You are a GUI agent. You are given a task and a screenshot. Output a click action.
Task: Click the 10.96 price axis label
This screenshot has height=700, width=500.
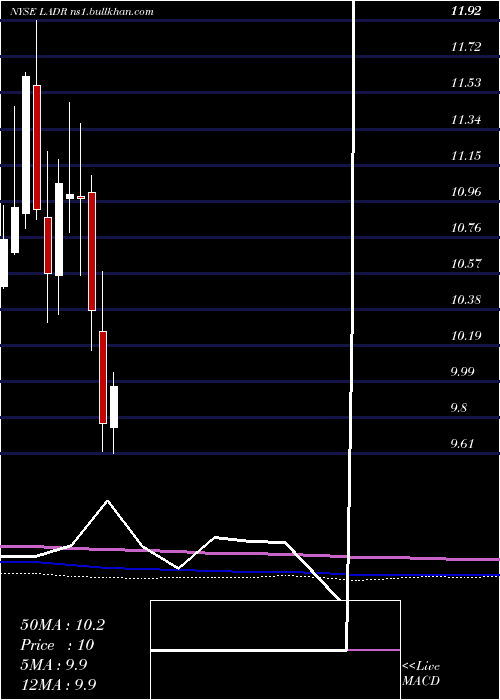(466, 192)
